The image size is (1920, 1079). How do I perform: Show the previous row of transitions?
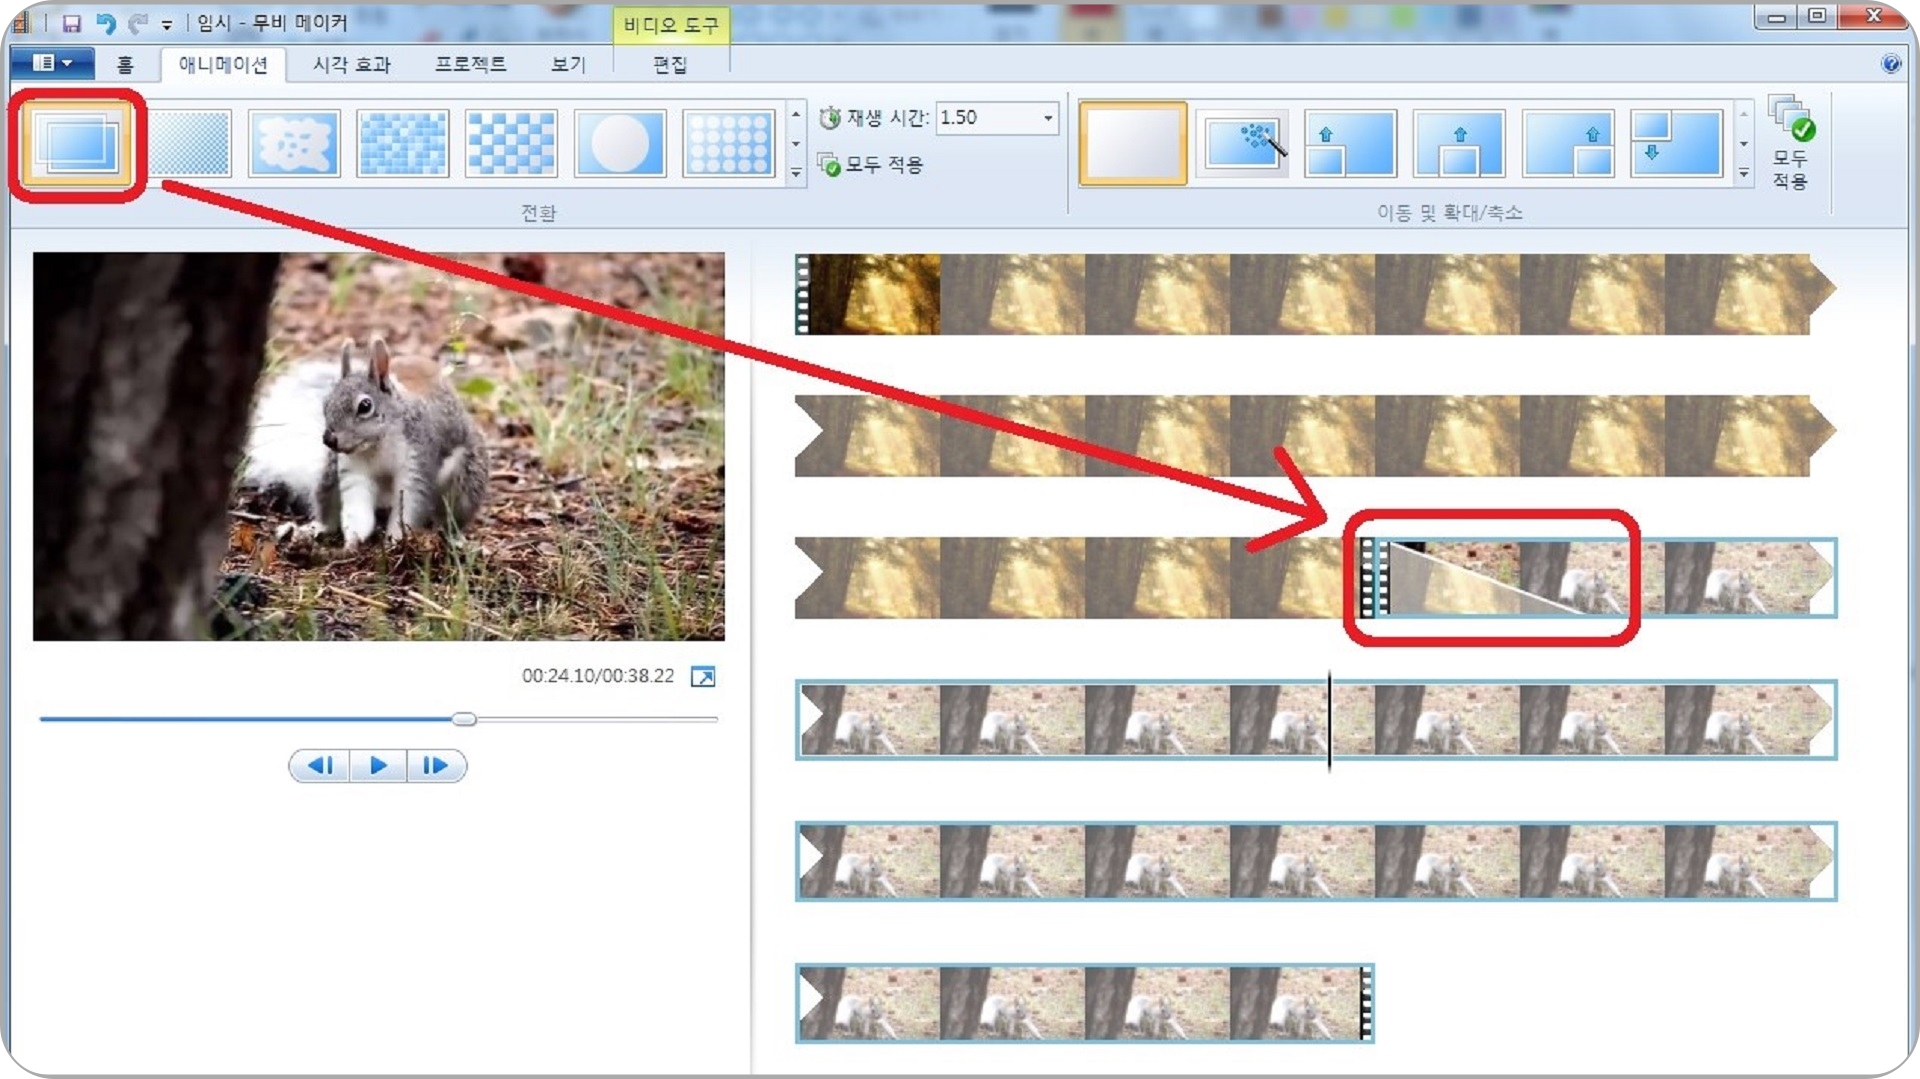click(x=796, y=114)
